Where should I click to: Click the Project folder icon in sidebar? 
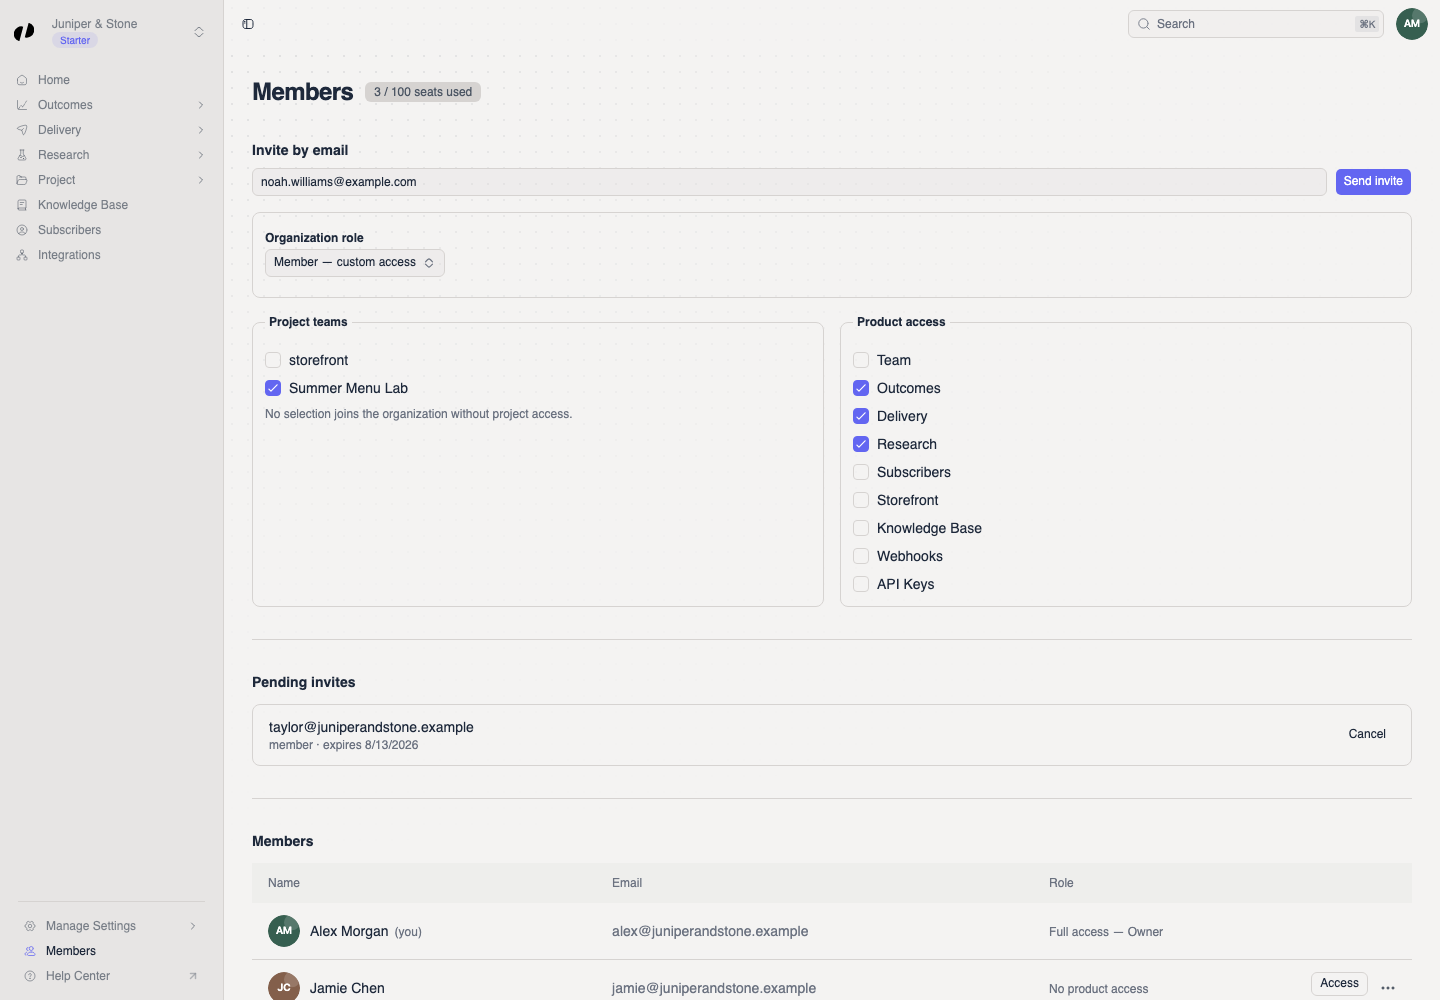point(22,180)
